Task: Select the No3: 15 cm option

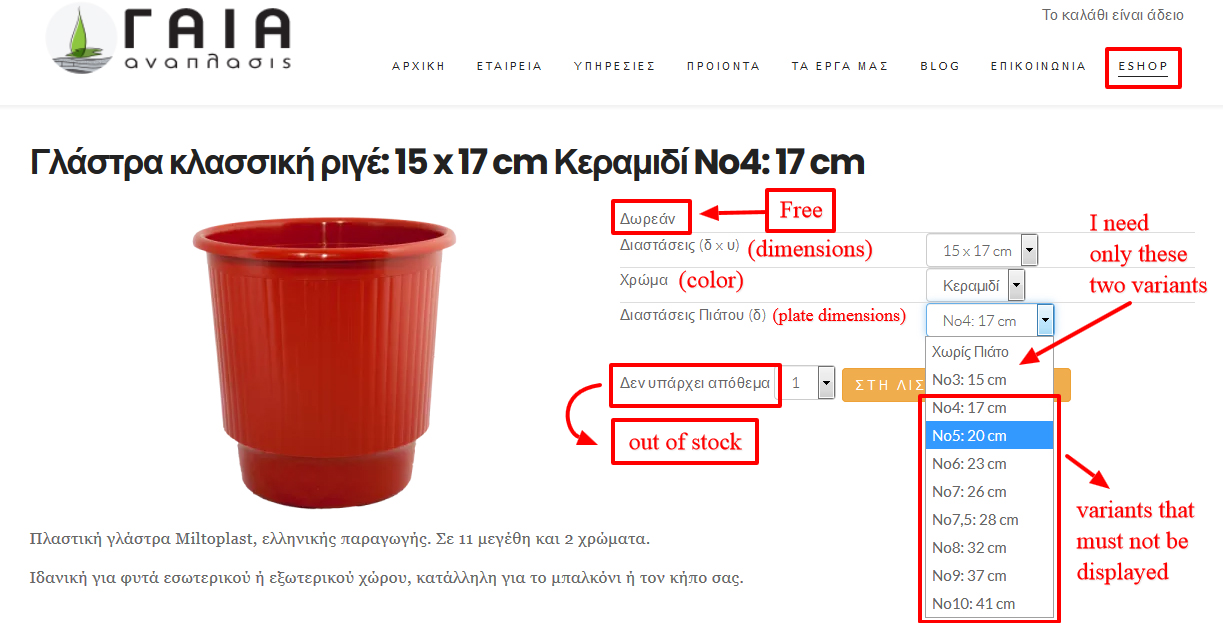Action: point(989,380)
